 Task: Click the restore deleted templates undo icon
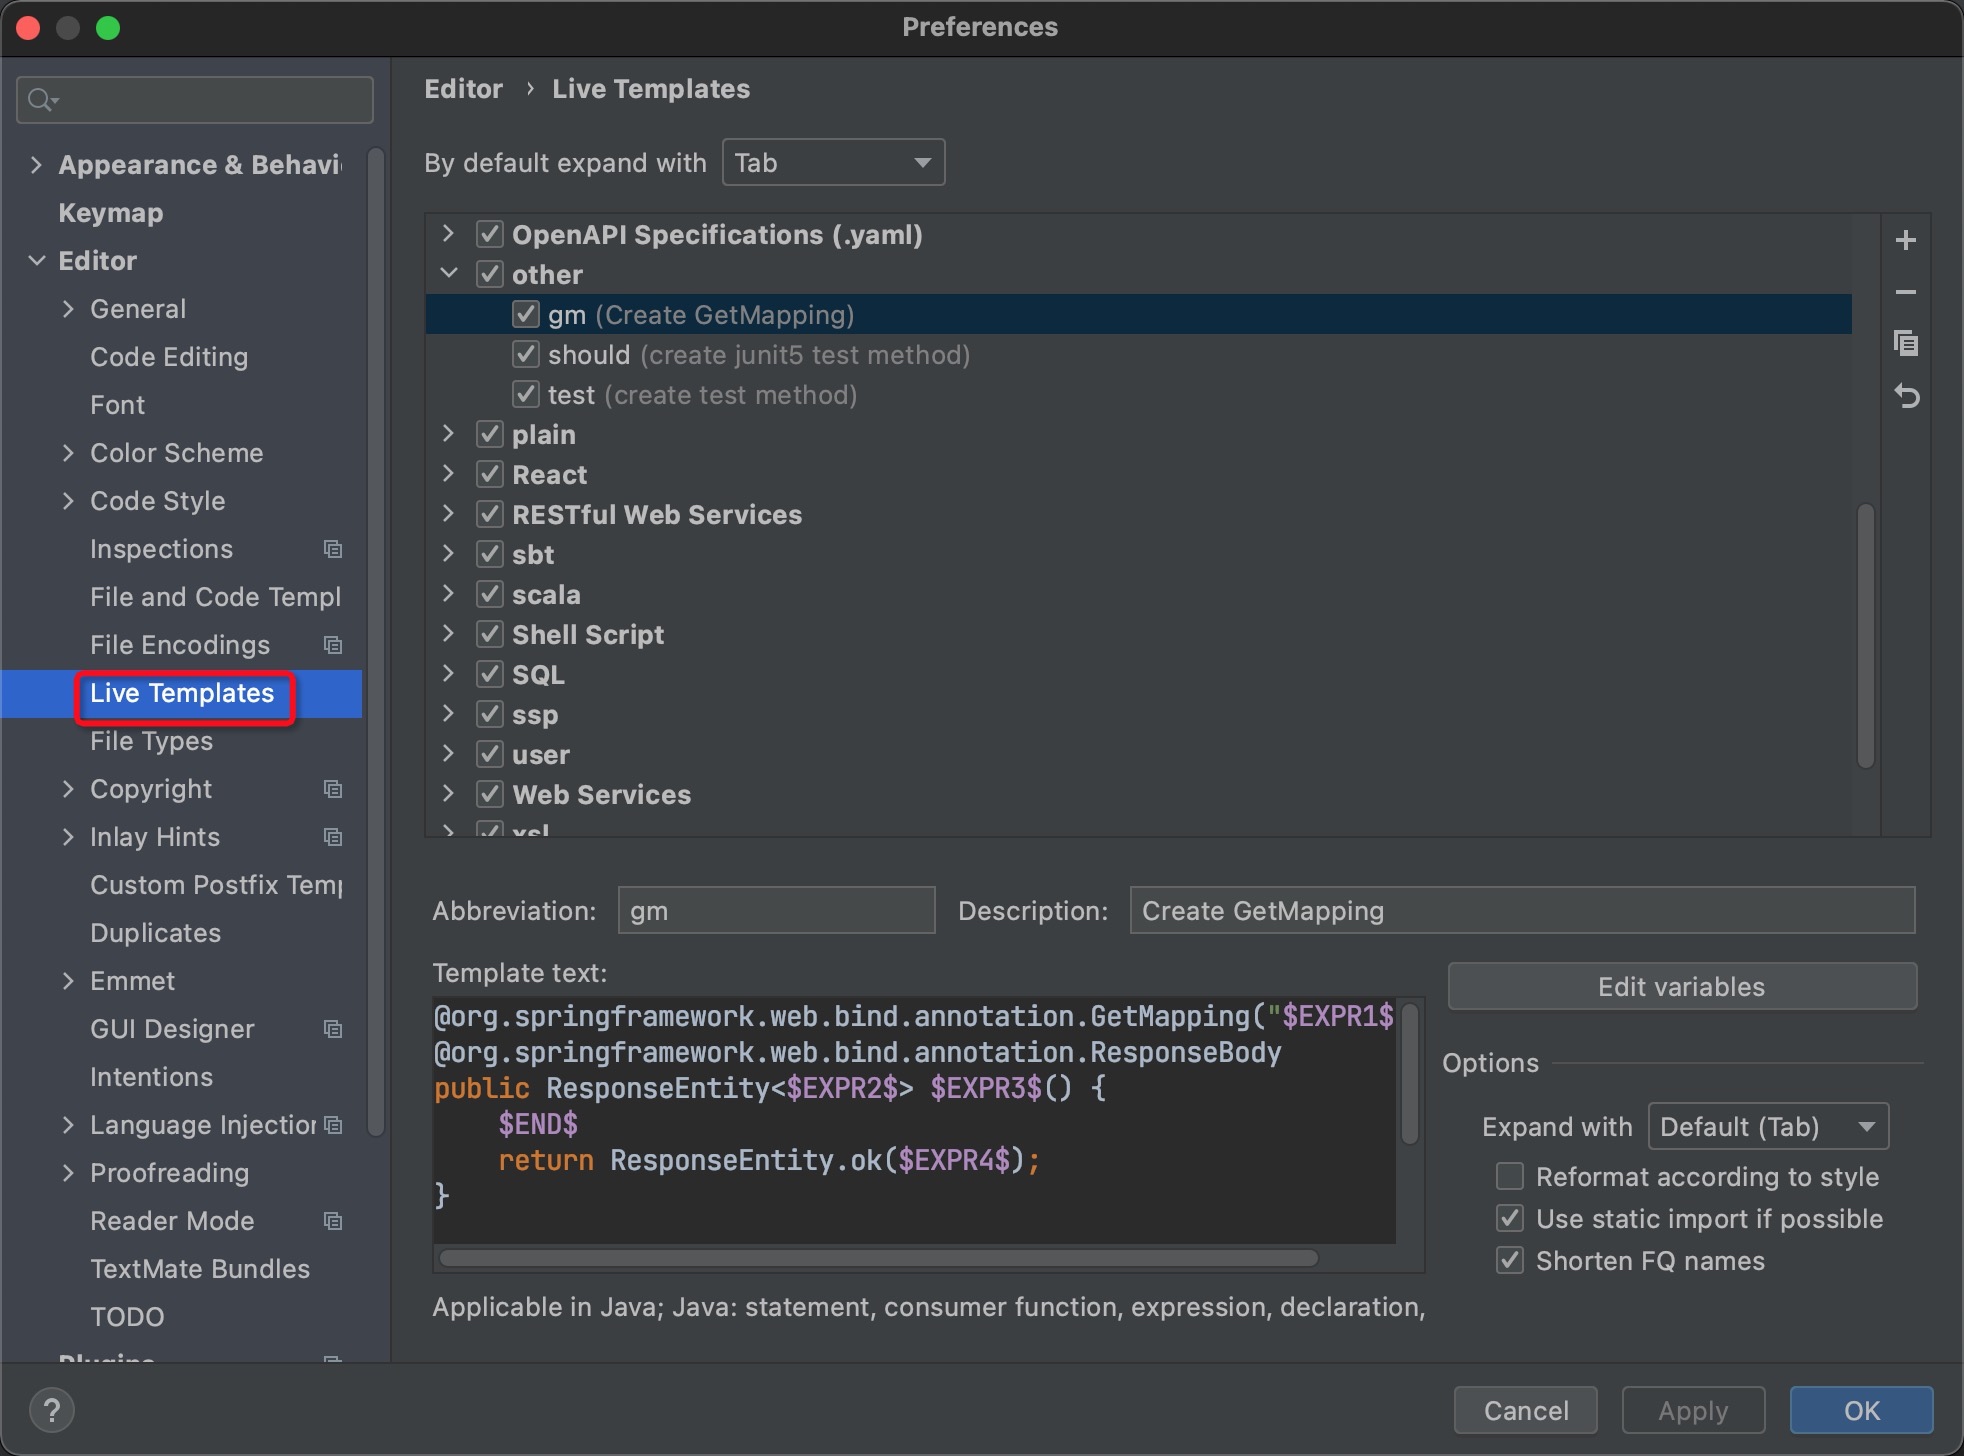click(x=1906, y=397)
